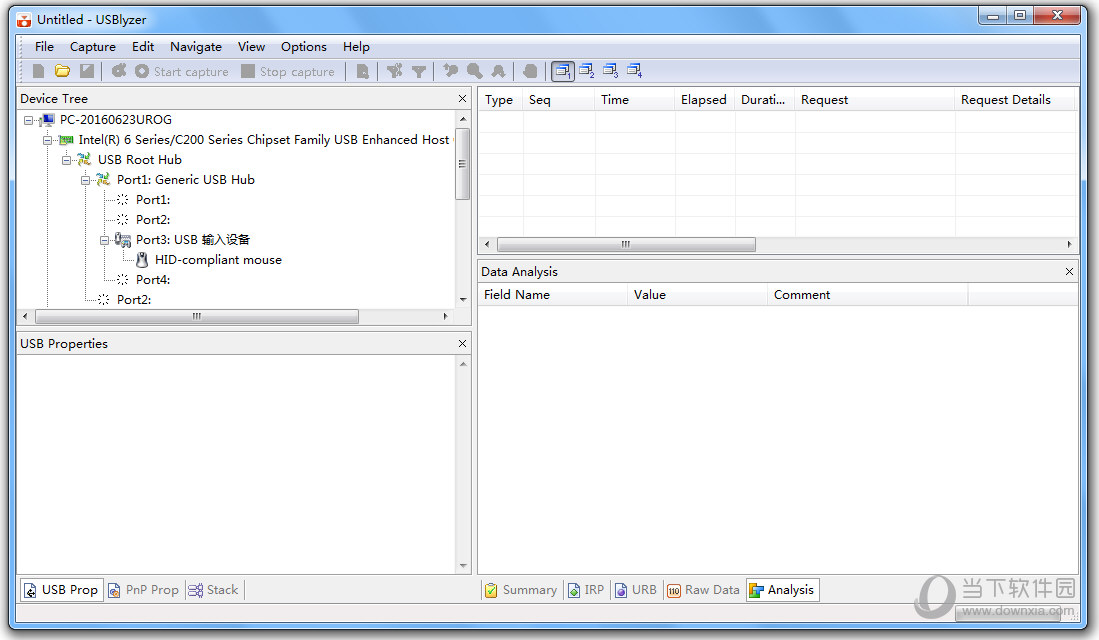Click the capture settings gear icon
The image size is (1099, 640).
(x=119, y=71)
